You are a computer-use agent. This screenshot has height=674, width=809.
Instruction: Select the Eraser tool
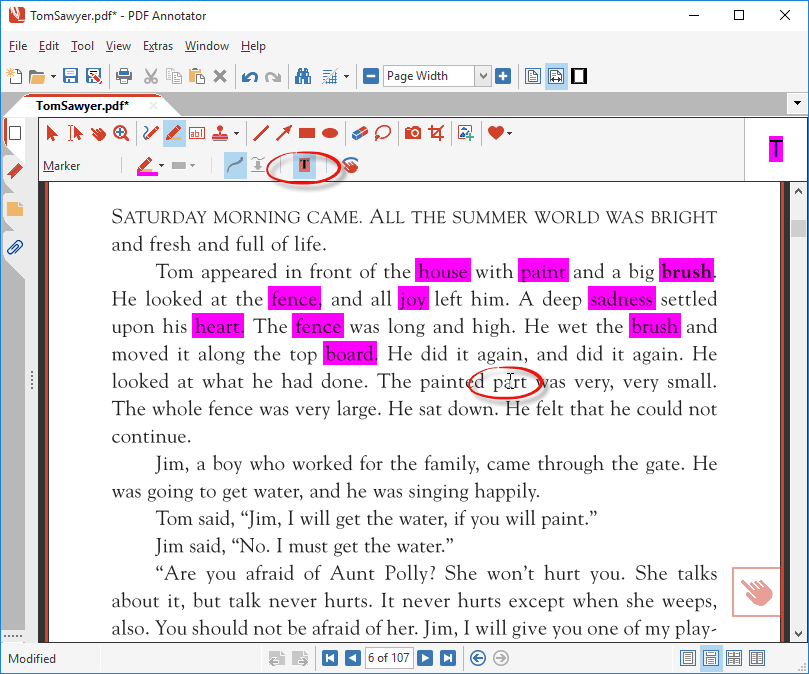pyautogui.click(x=358, y=132)
